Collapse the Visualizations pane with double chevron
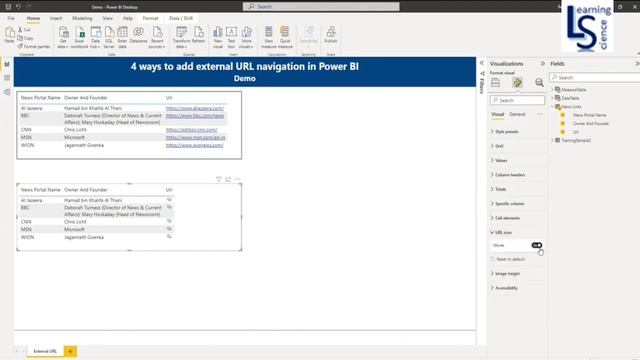 click(542, 64)
